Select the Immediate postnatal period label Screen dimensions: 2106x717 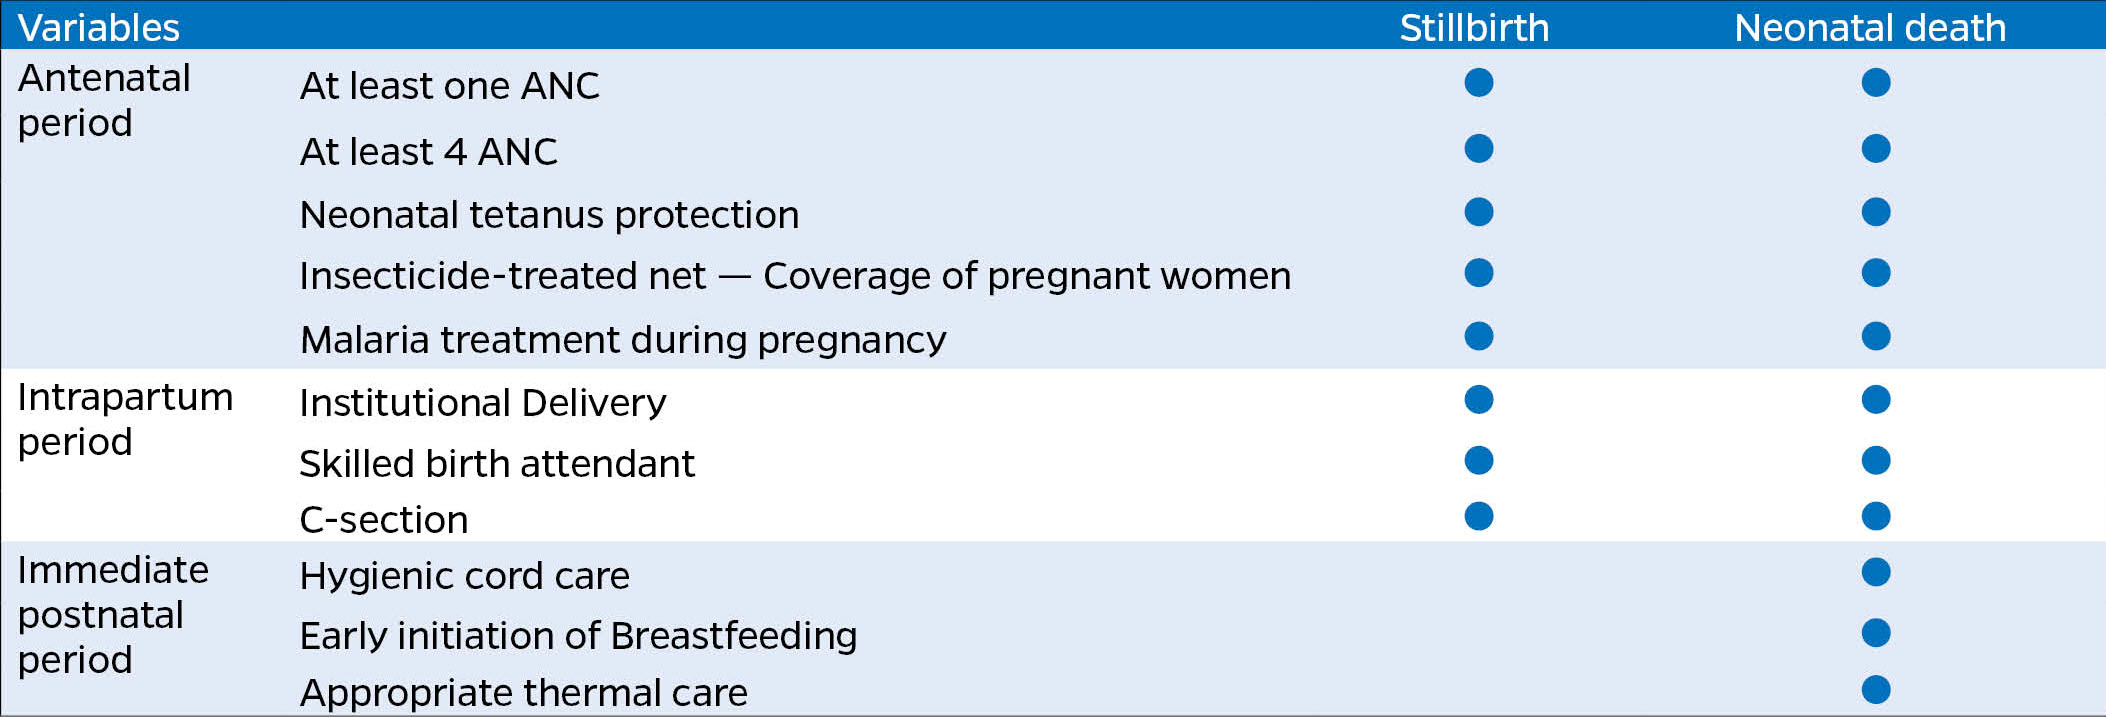point(113,614)
